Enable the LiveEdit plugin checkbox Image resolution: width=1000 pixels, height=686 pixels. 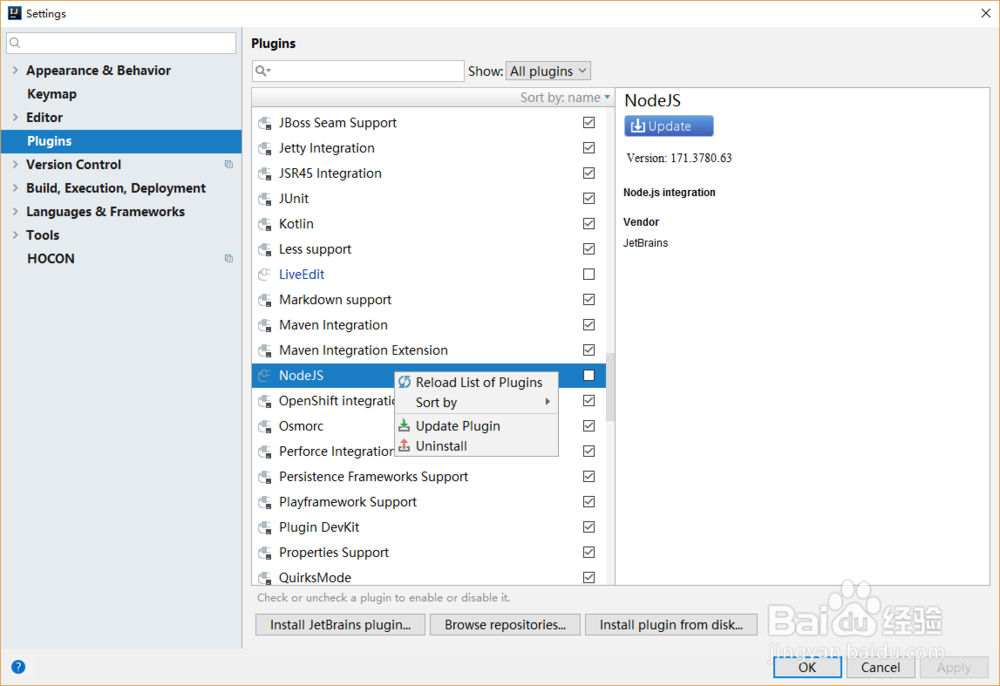[x=589, y=274]
